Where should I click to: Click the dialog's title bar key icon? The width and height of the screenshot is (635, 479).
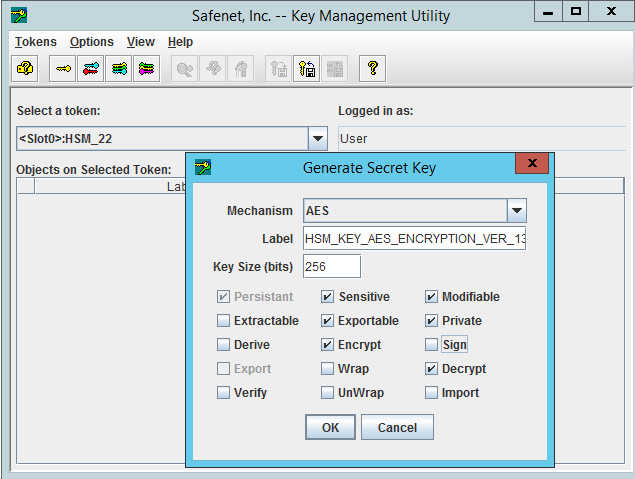pyautogui.click(x=202, y=167)
